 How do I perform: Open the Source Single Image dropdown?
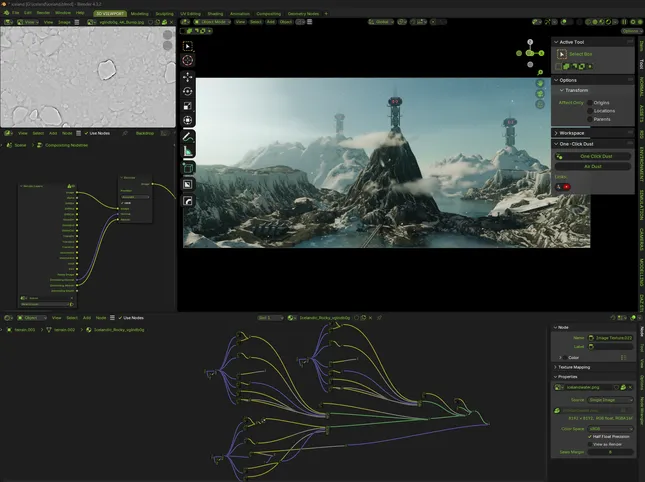click(x=610, y=400)
